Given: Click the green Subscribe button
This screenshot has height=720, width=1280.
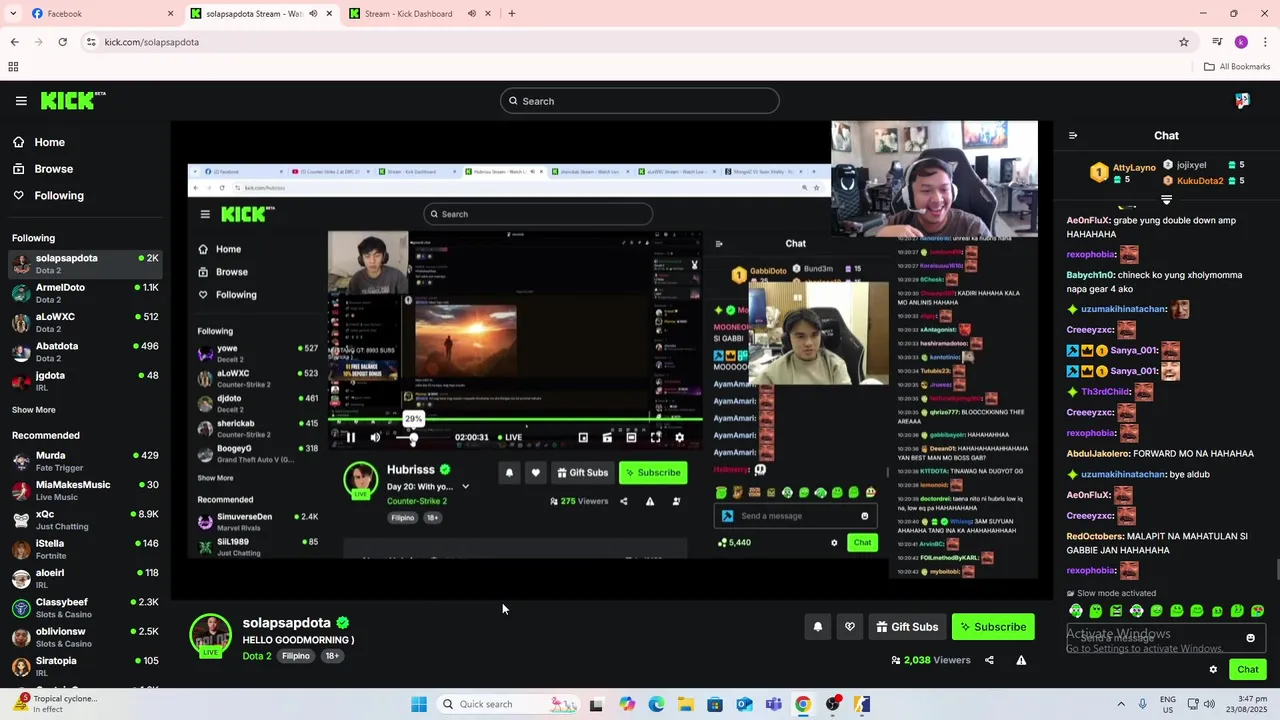Looking at the screenshot, I should pyautogui.click(x=993, y=627).
